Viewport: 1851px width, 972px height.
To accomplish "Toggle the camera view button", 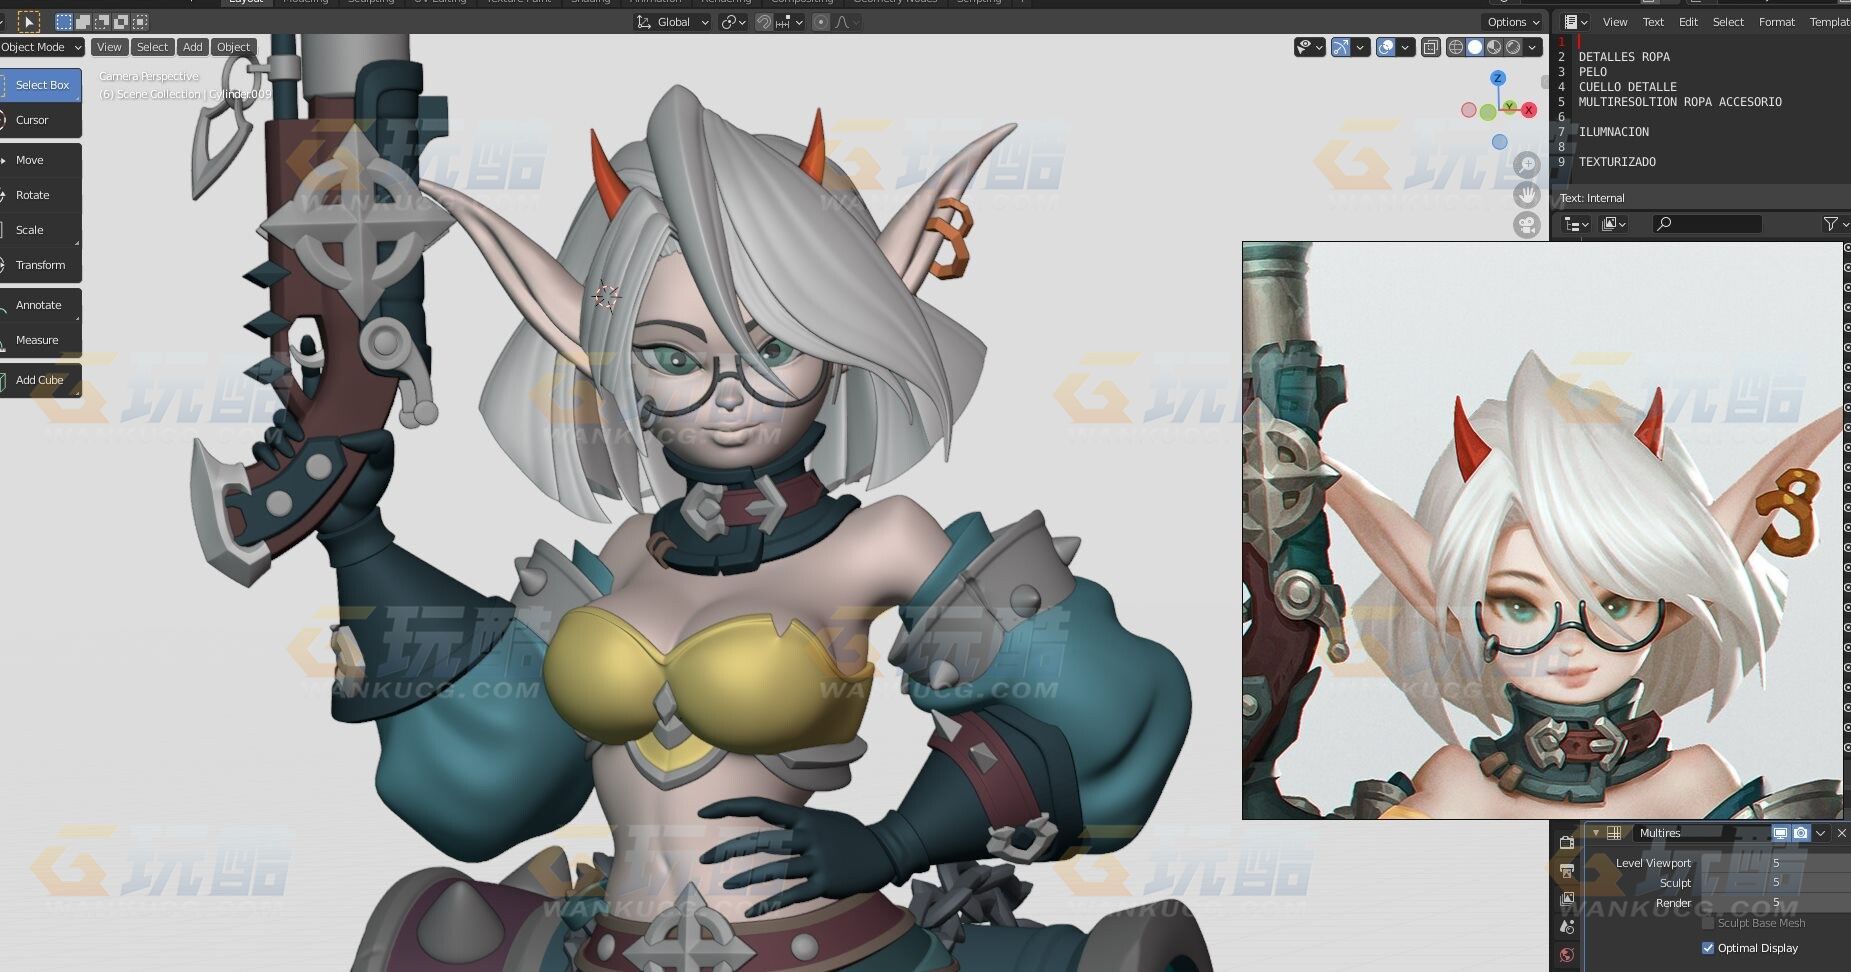I will coord(1527,225).
